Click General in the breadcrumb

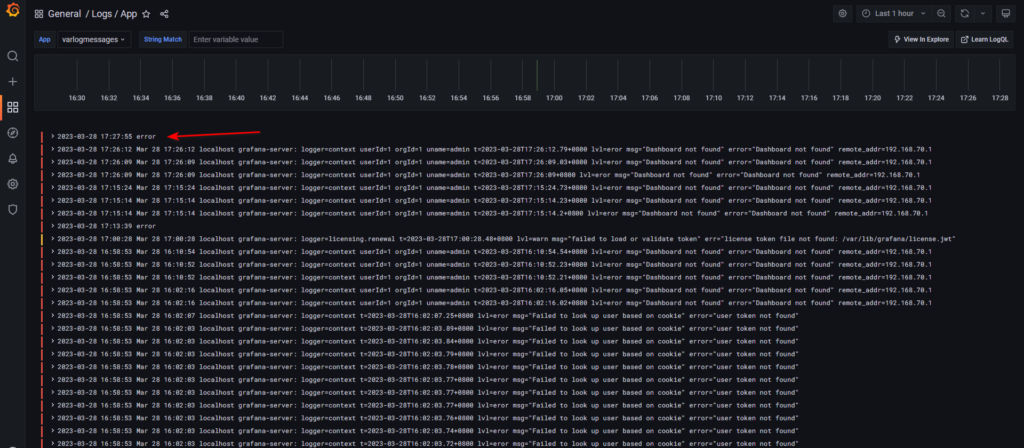point(69,15)
